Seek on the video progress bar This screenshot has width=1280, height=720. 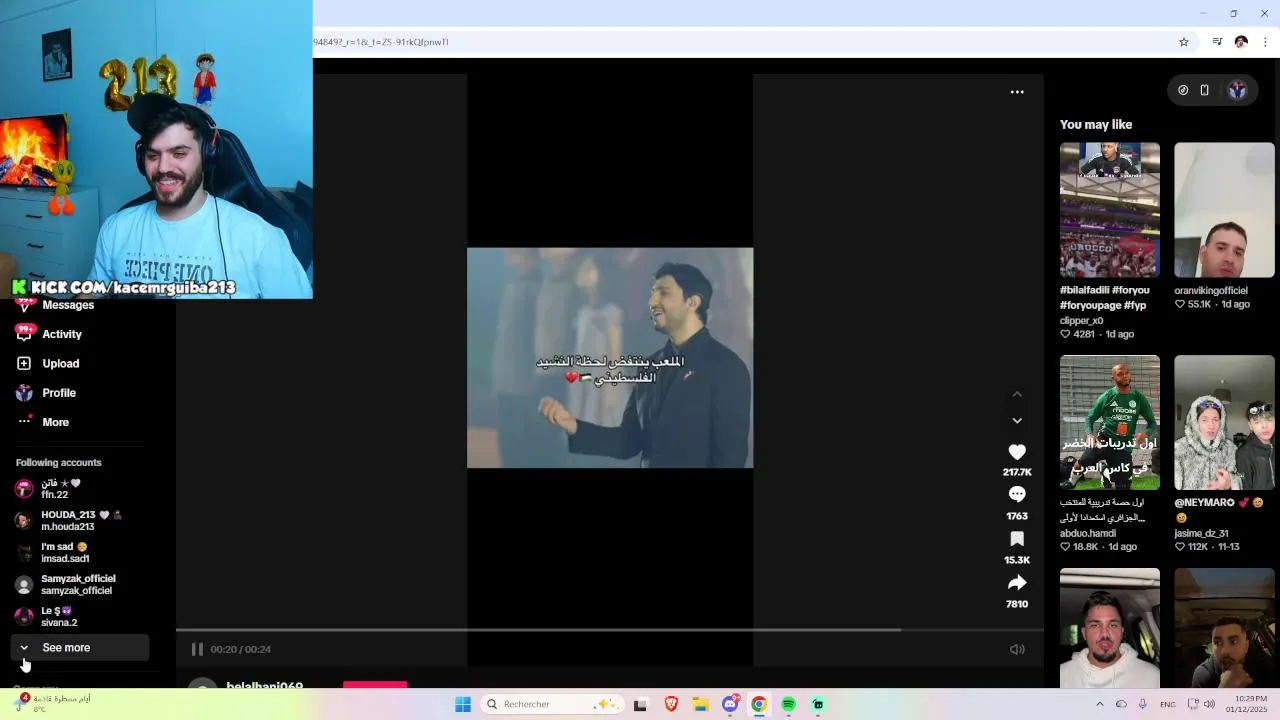610,630
